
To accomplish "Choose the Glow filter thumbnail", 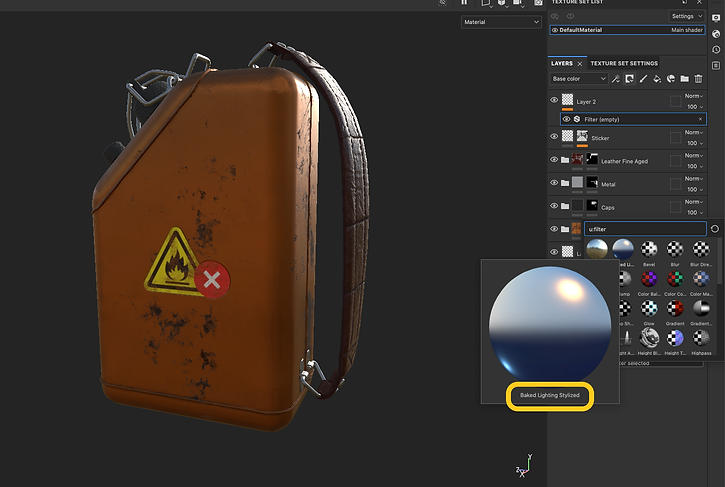I will click(x=649, y=308).
